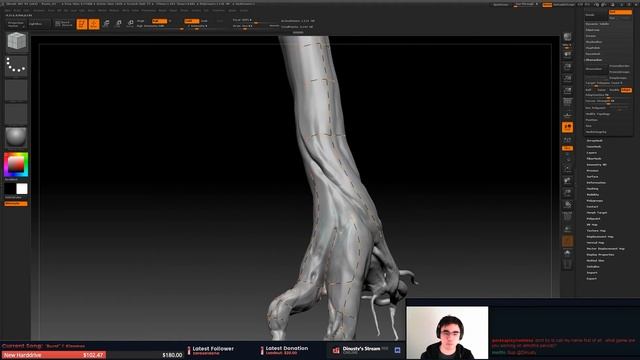Viewport: 640px width, 360px height.
Task: Toggle Transp transparency button
Action: [x=567, y=229]
